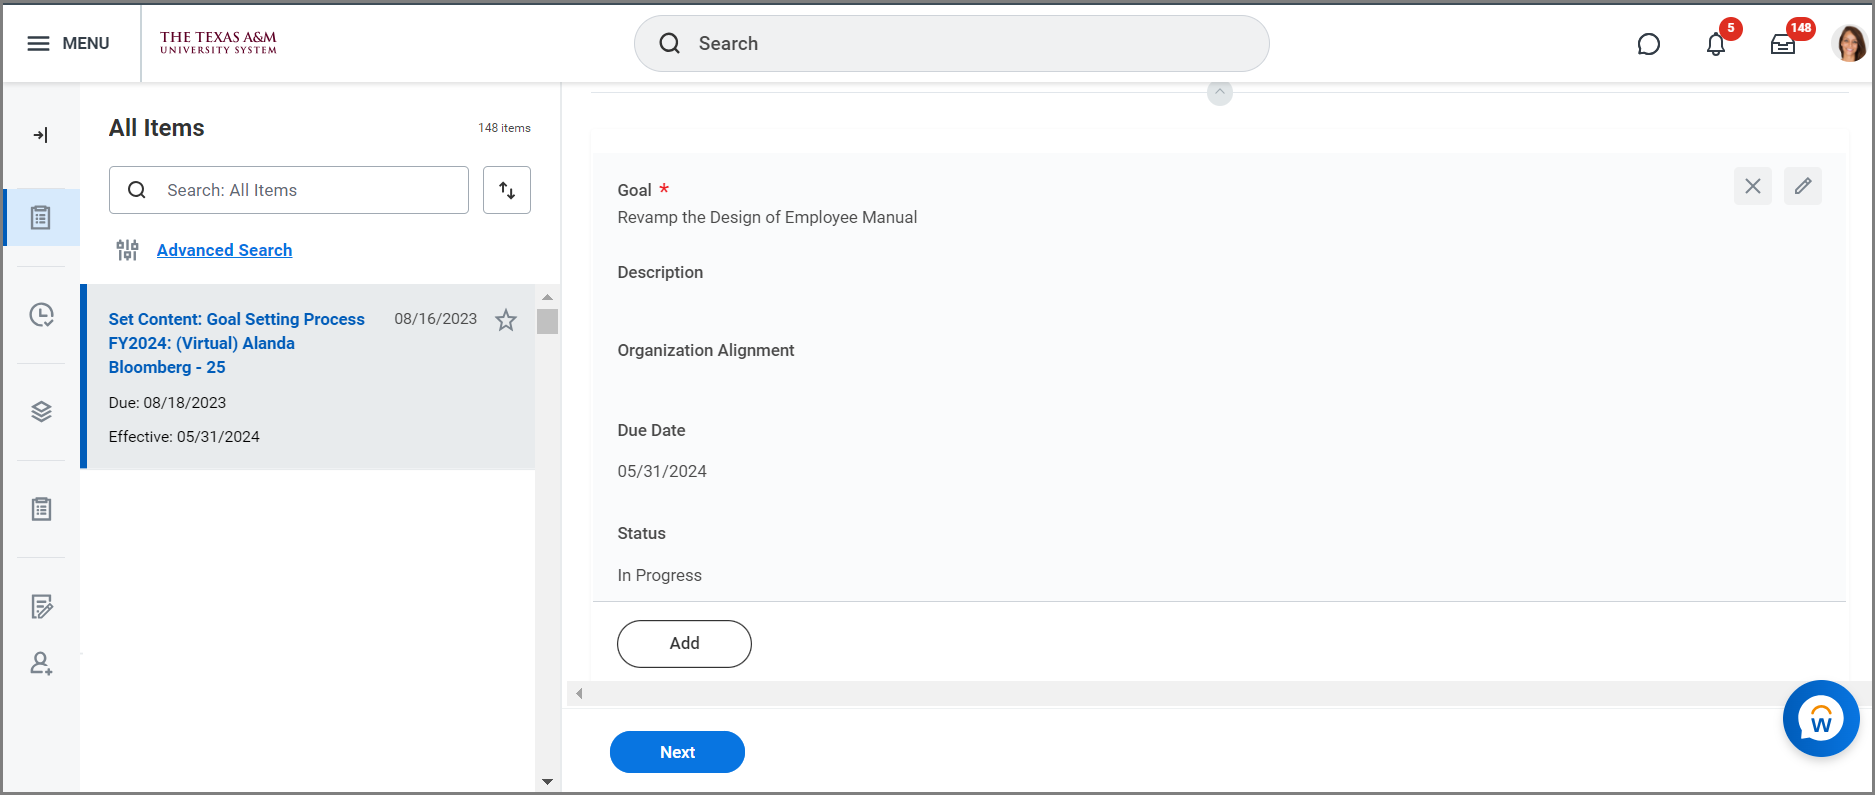Click the pencil edit goal icon
Viewport: 1875px width, 795px height.
point(1802,186)
